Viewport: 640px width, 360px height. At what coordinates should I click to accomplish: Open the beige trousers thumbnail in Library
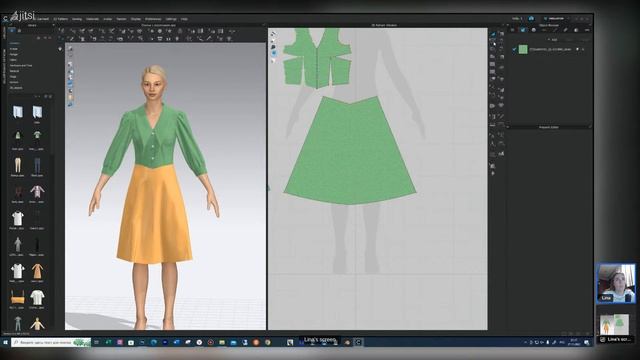[x=18, y=165]
